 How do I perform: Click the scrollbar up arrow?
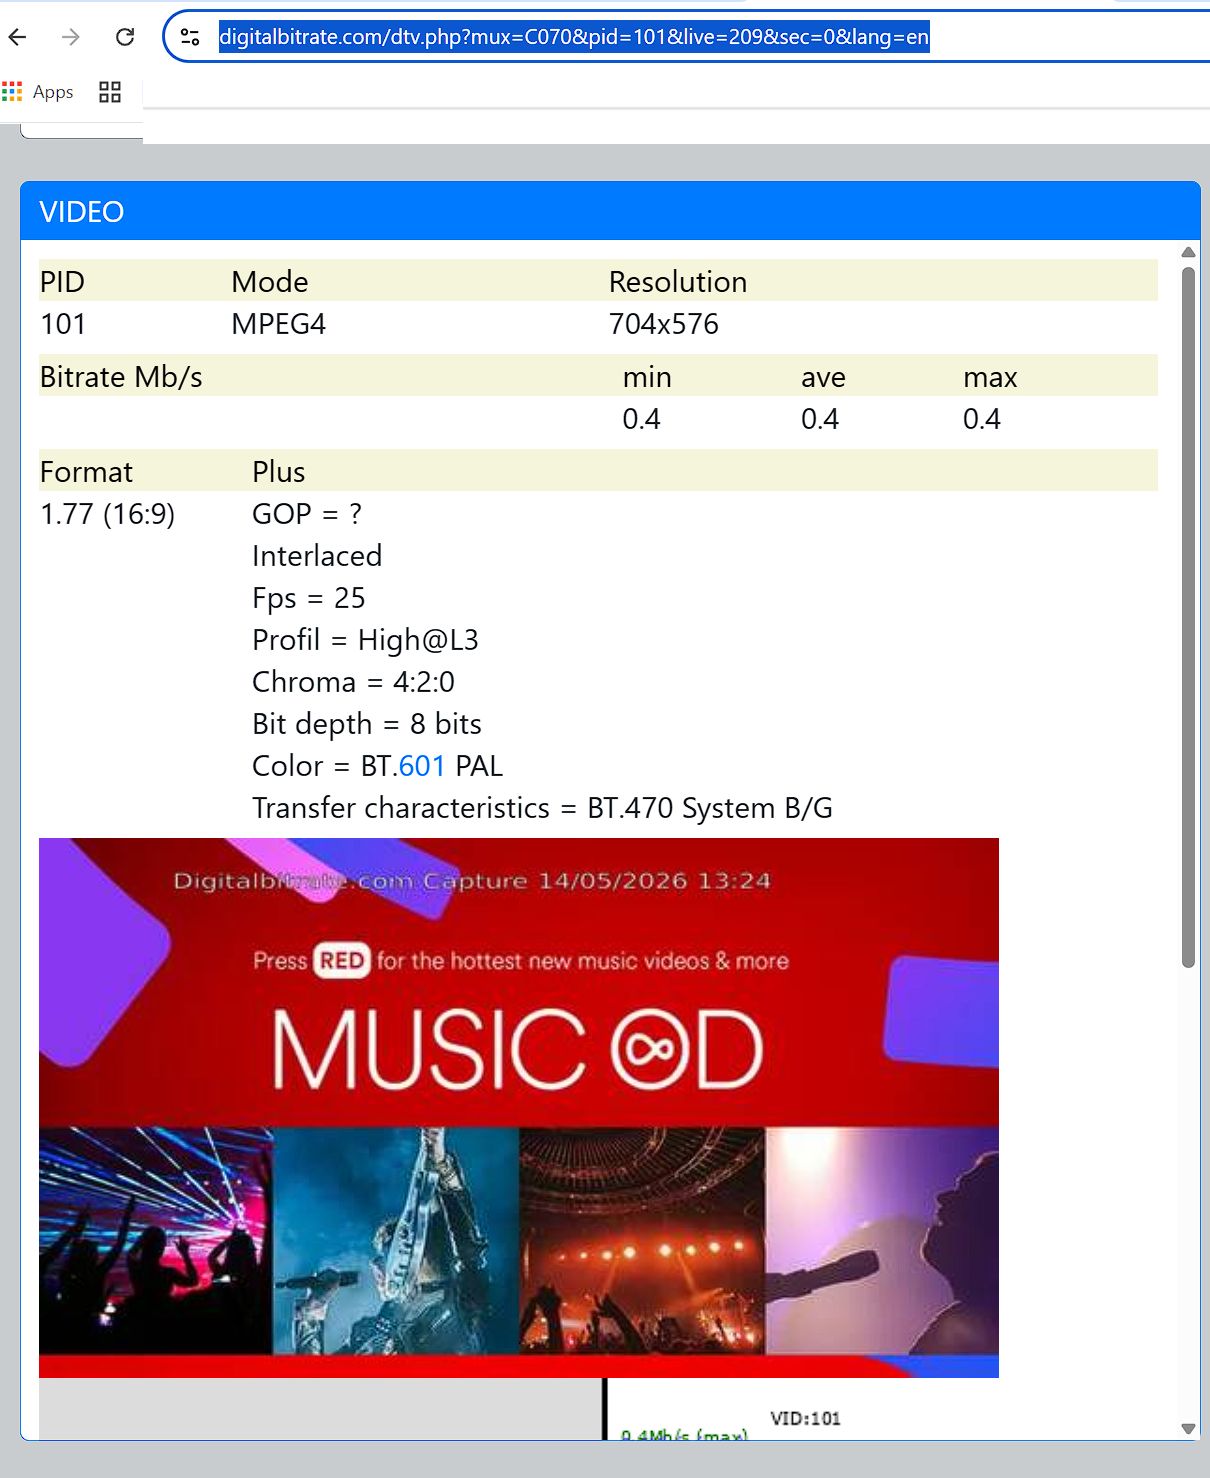pyautogui.click(x=1188, y=252)
